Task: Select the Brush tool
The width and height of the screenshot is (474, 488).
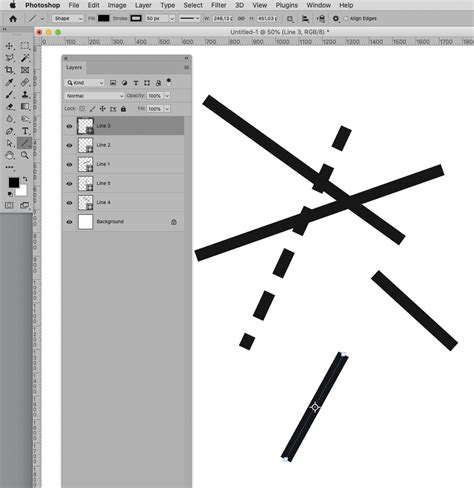Action: click(9, 95)
